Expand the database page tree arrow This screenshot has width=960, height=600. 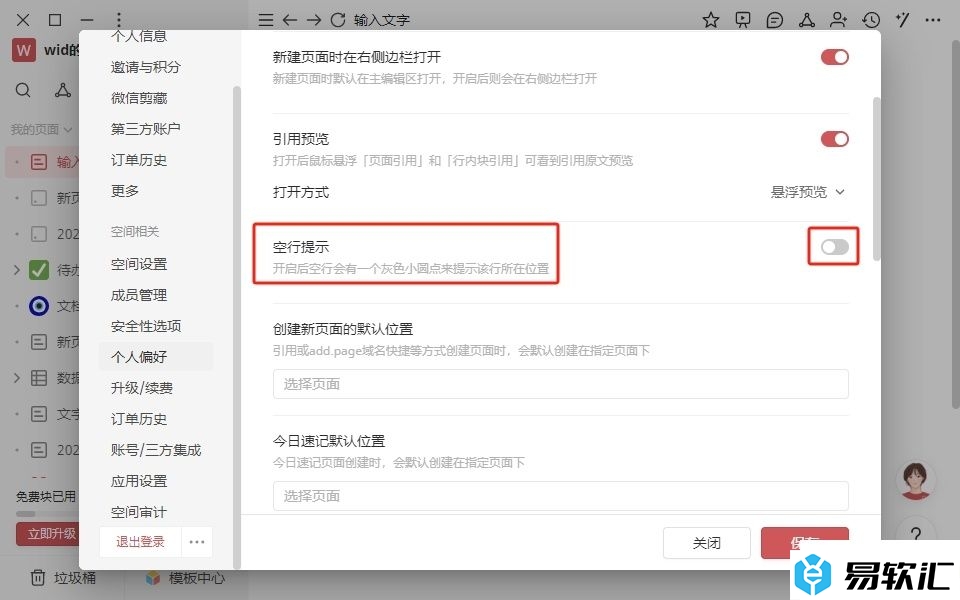17,378
